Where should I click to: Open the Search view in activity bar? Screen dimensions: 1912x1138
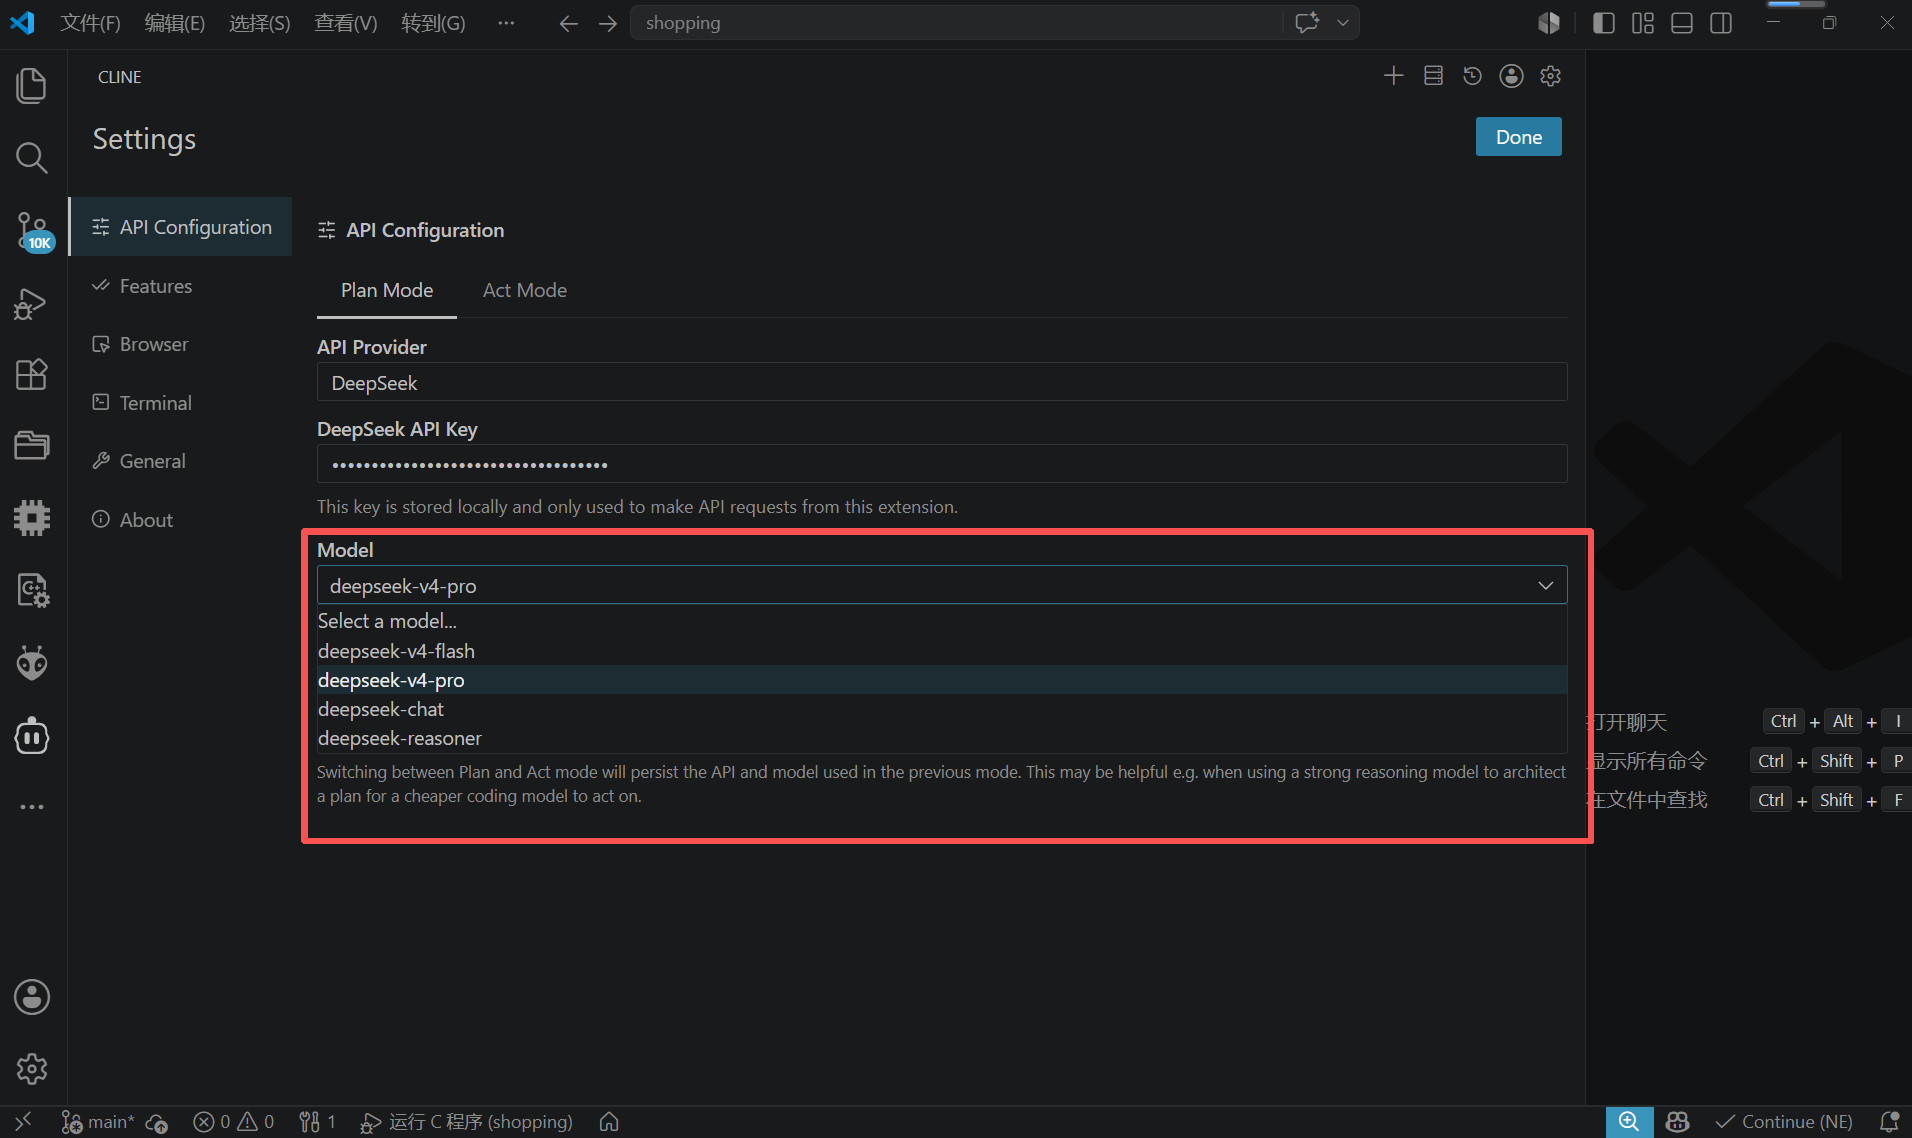coord(32,158)
